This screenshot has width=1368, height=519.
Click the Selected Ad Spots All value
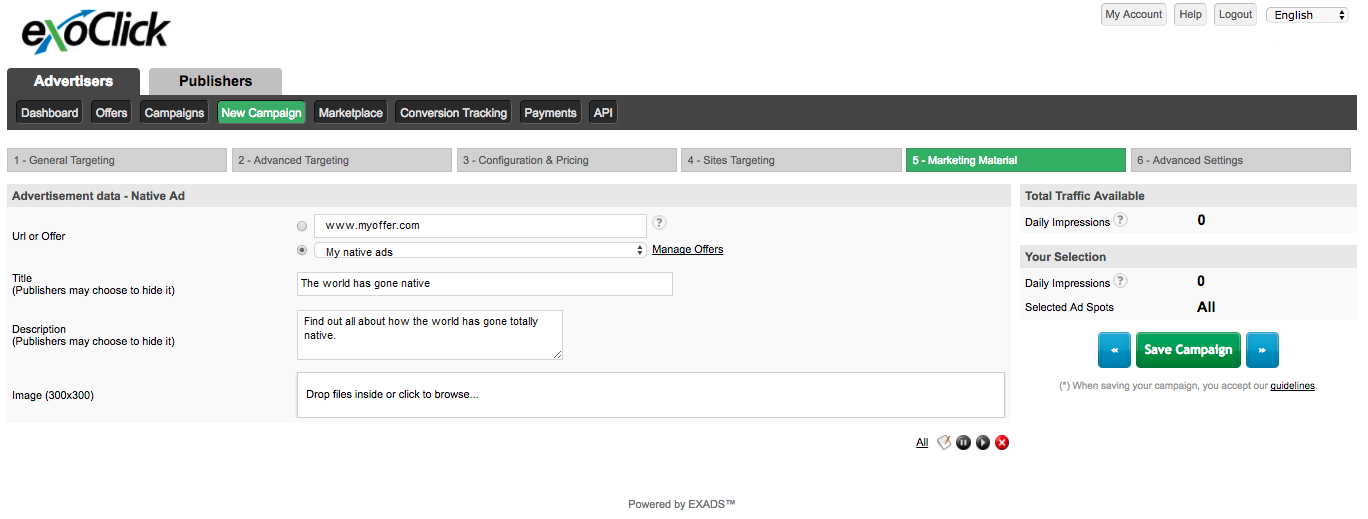[x=1206, y=307]
